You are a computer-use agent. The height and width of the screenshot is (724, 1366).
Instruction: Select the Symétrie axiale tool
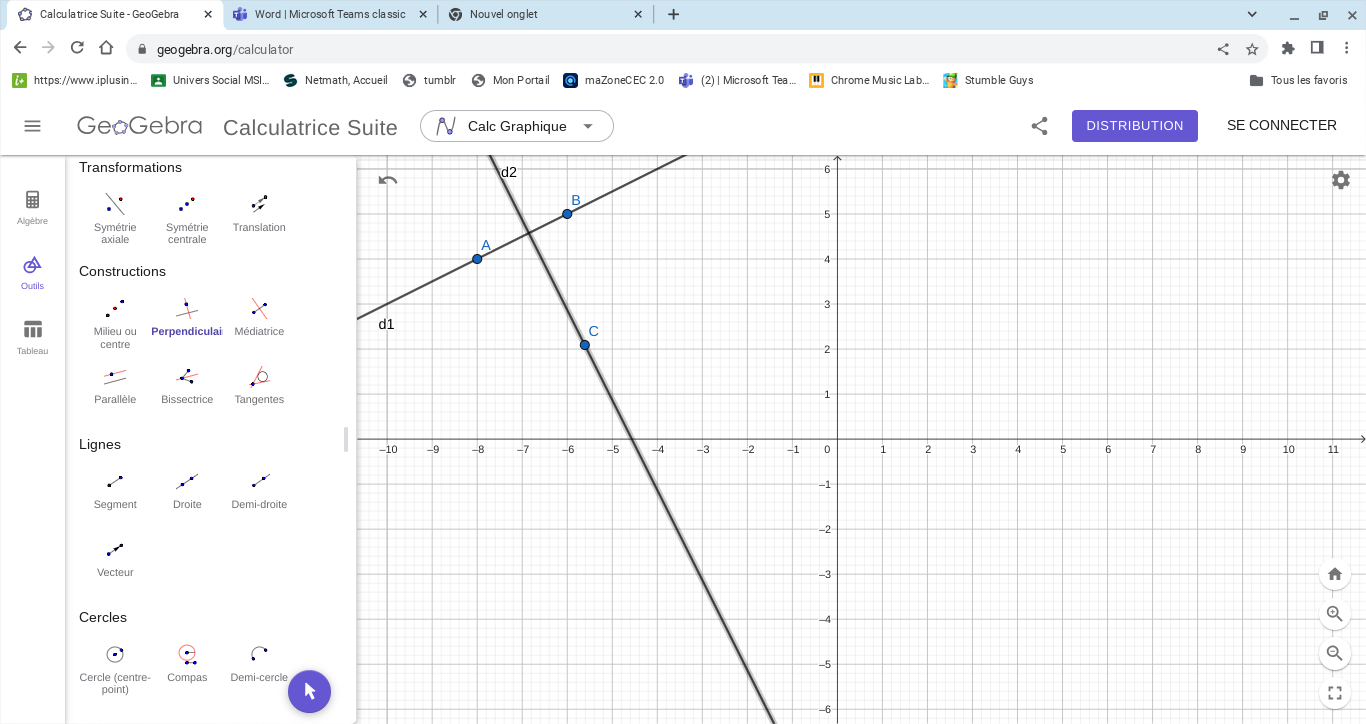pos(115,217)
